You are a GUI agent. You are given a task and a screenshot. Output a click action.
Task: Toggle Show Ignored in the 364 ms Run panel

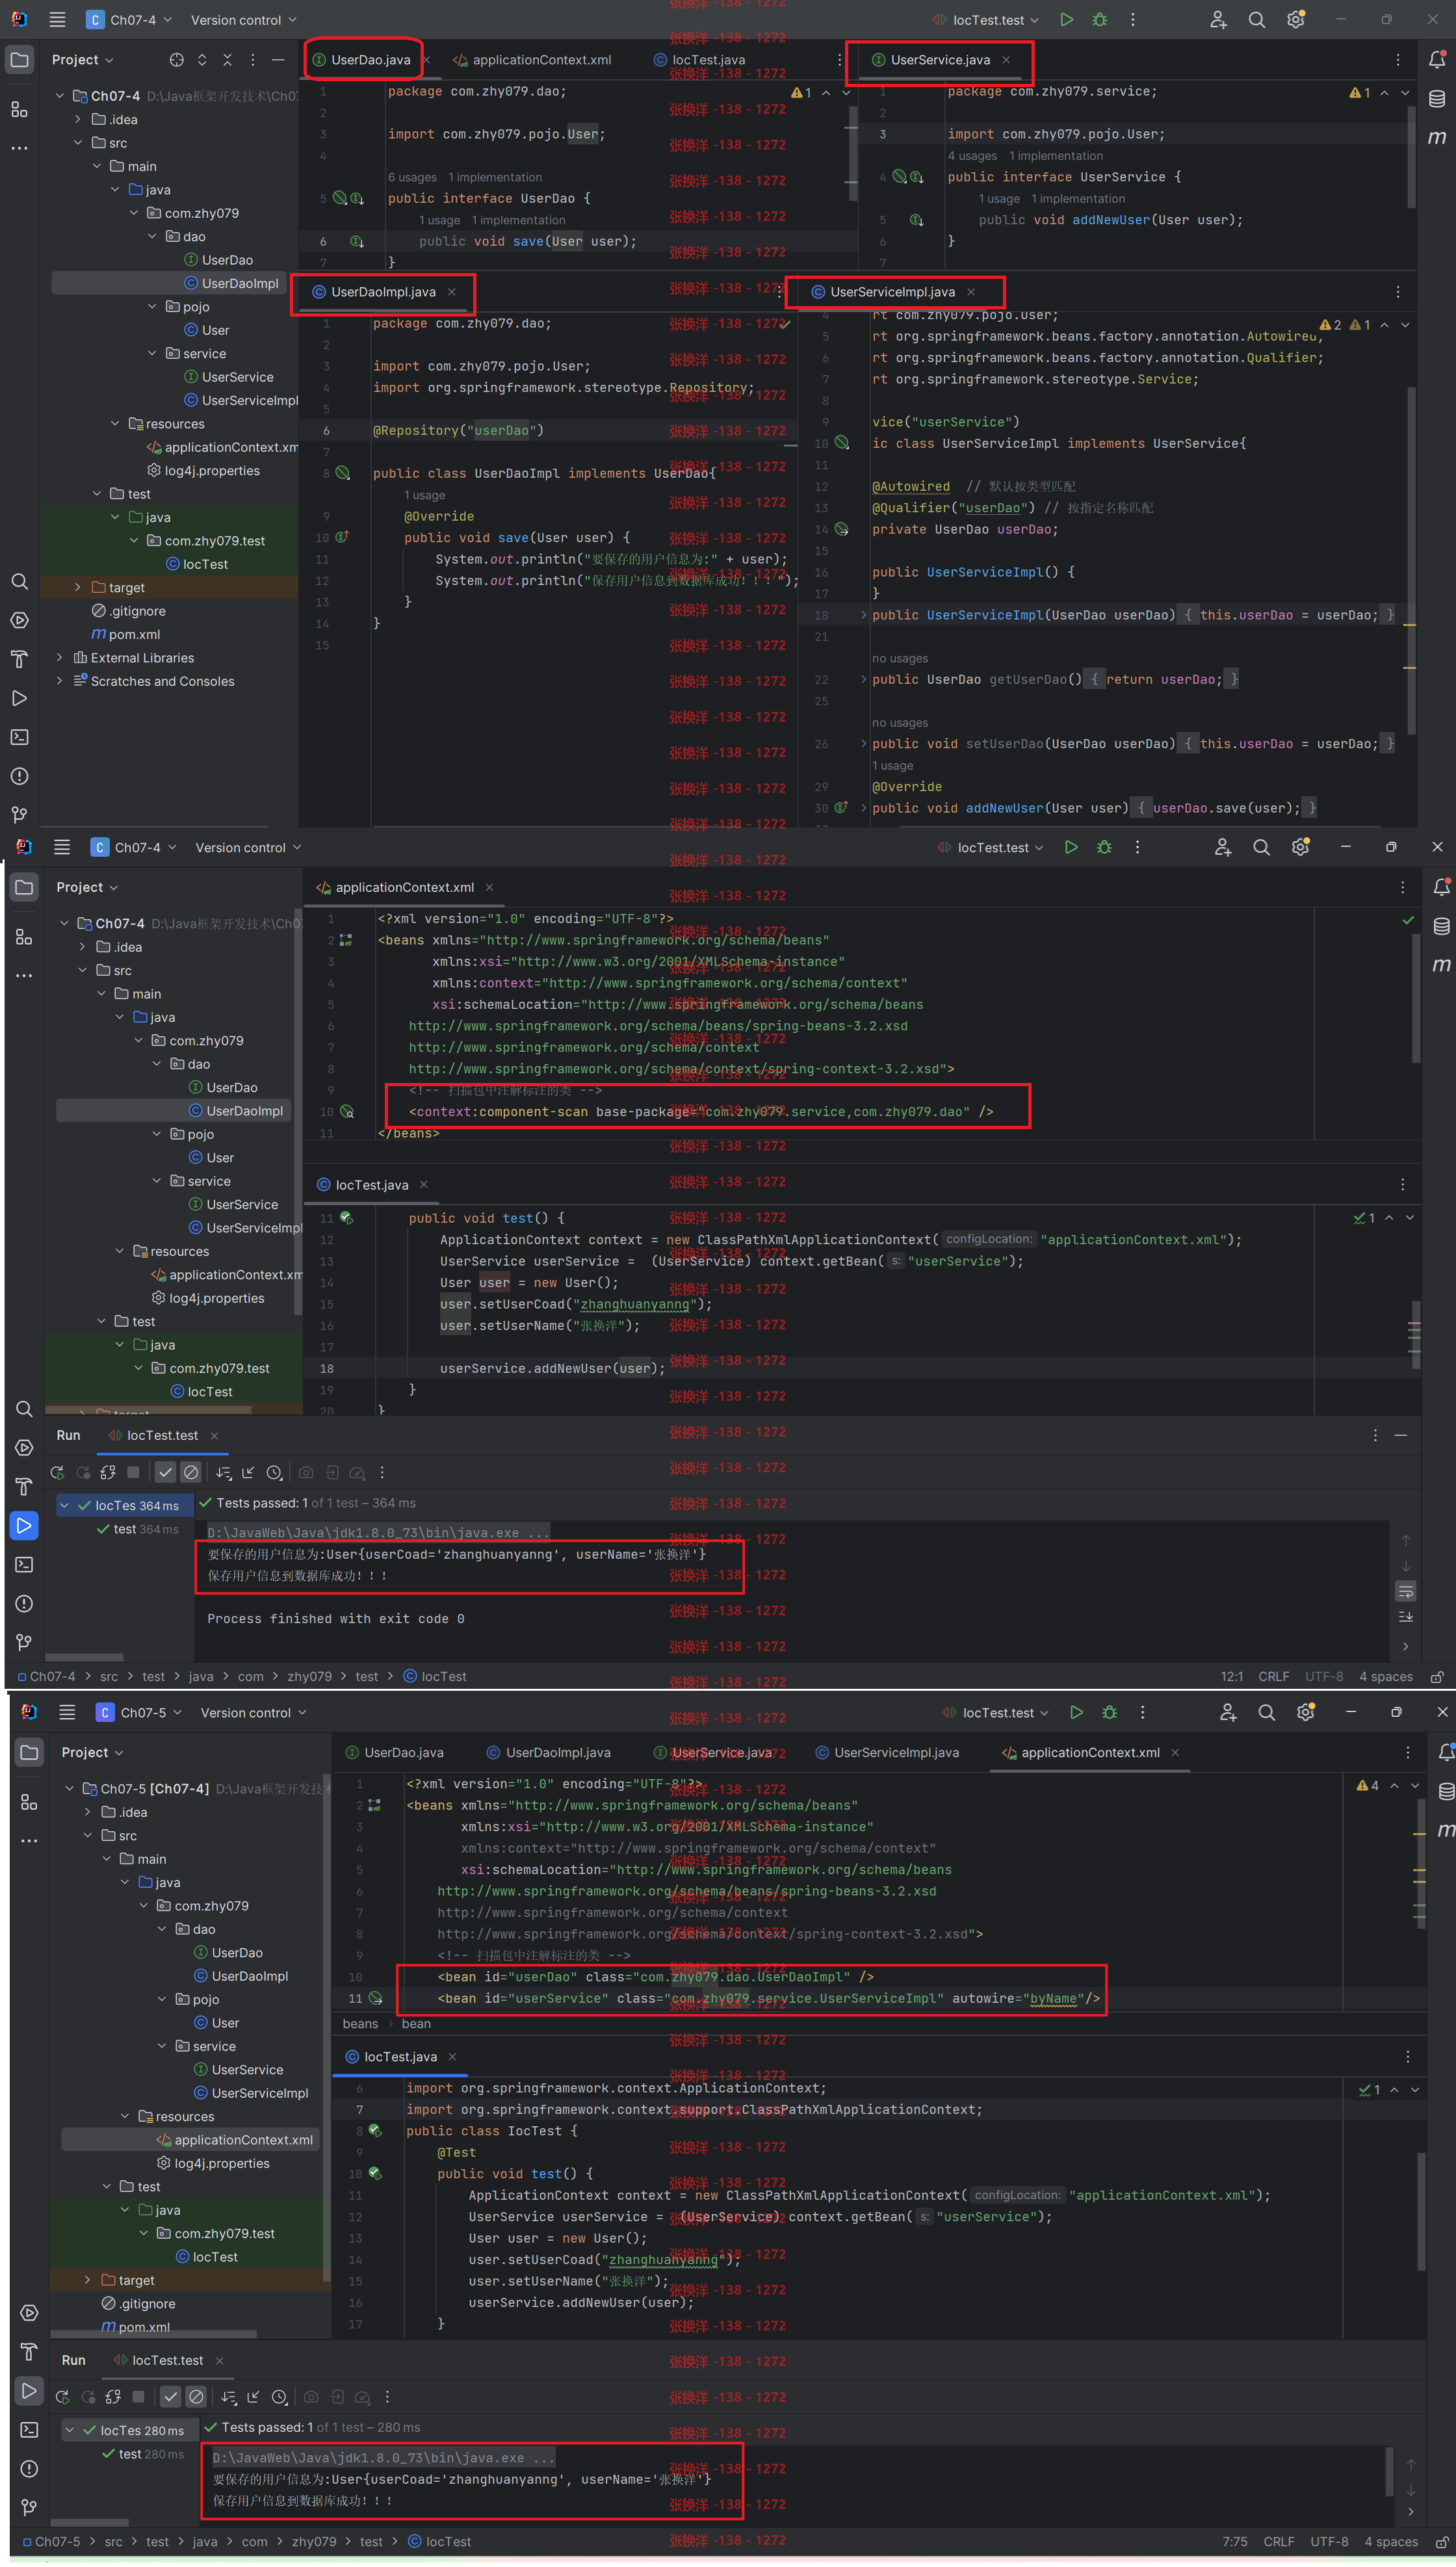coord(191,1472)
